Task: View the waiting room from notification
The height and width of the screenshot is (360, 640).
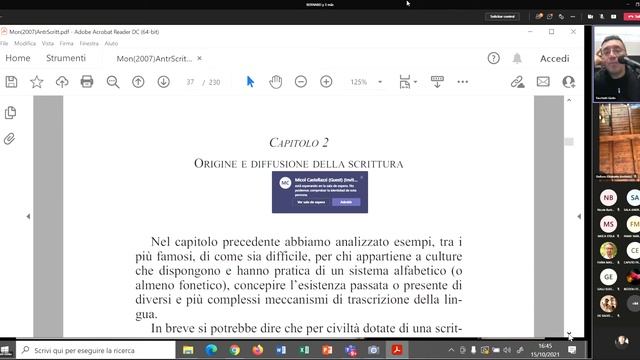Action: pos(311,202)
